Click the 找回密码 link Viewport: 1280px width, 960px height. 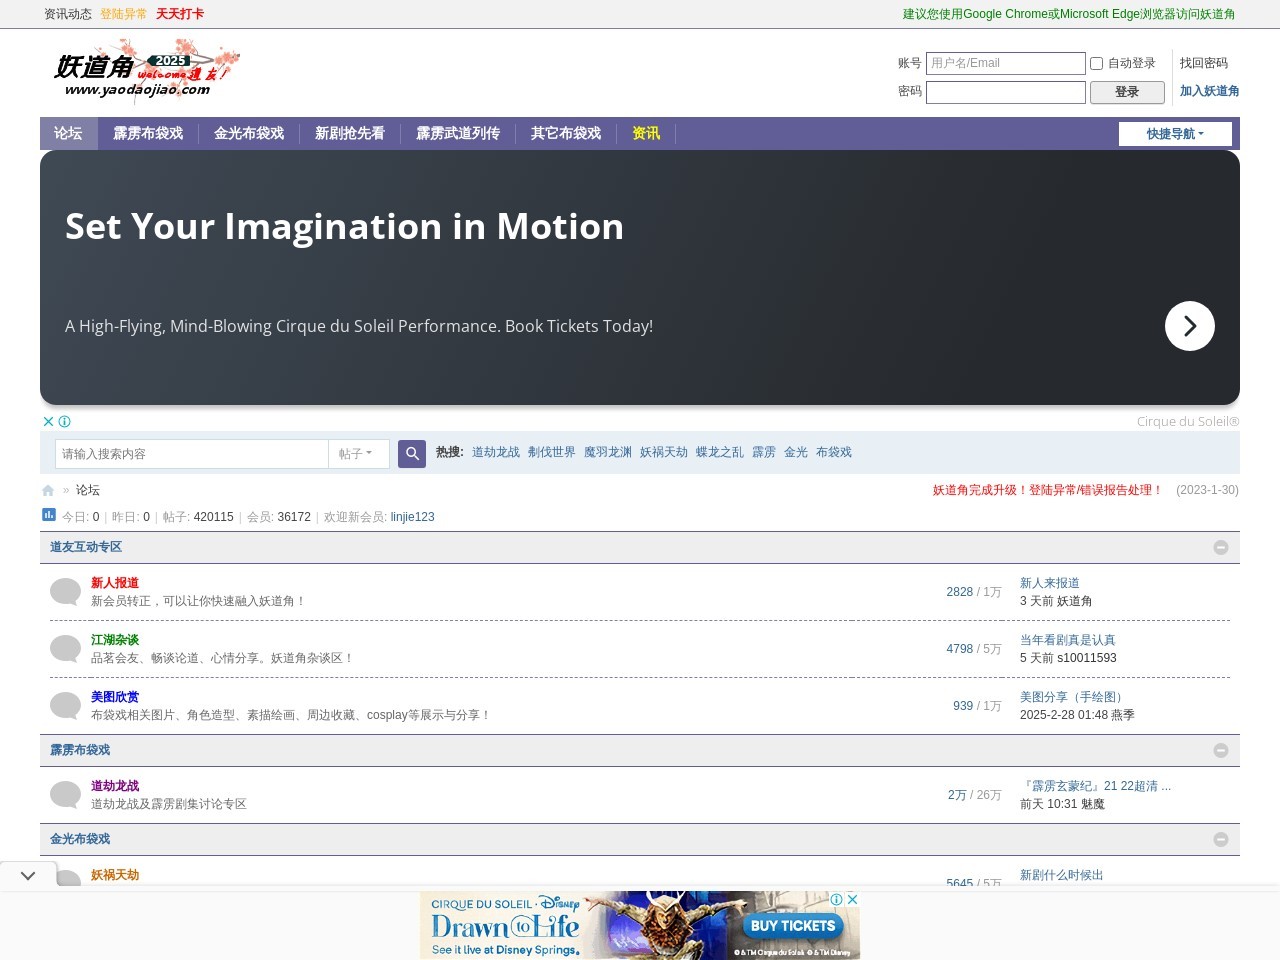(1204, 63)
